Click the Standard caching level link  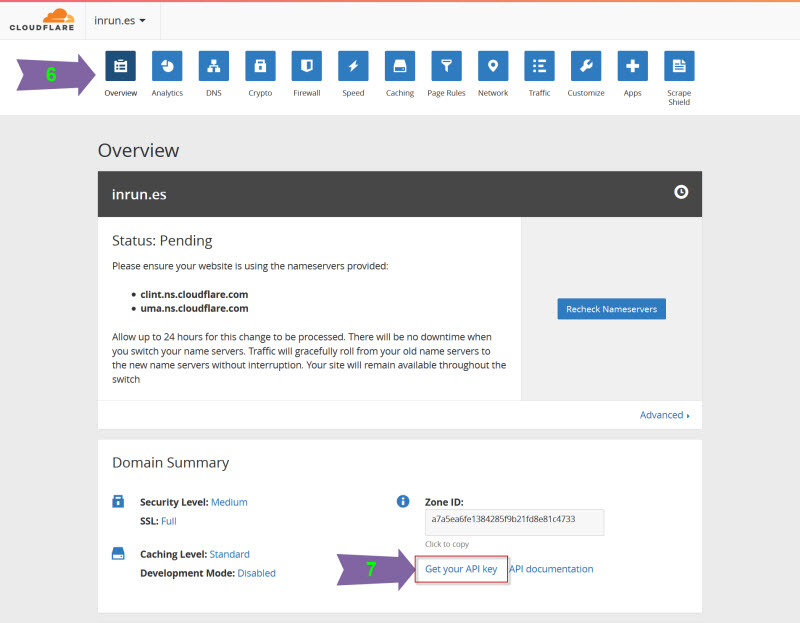pos(230,554)
